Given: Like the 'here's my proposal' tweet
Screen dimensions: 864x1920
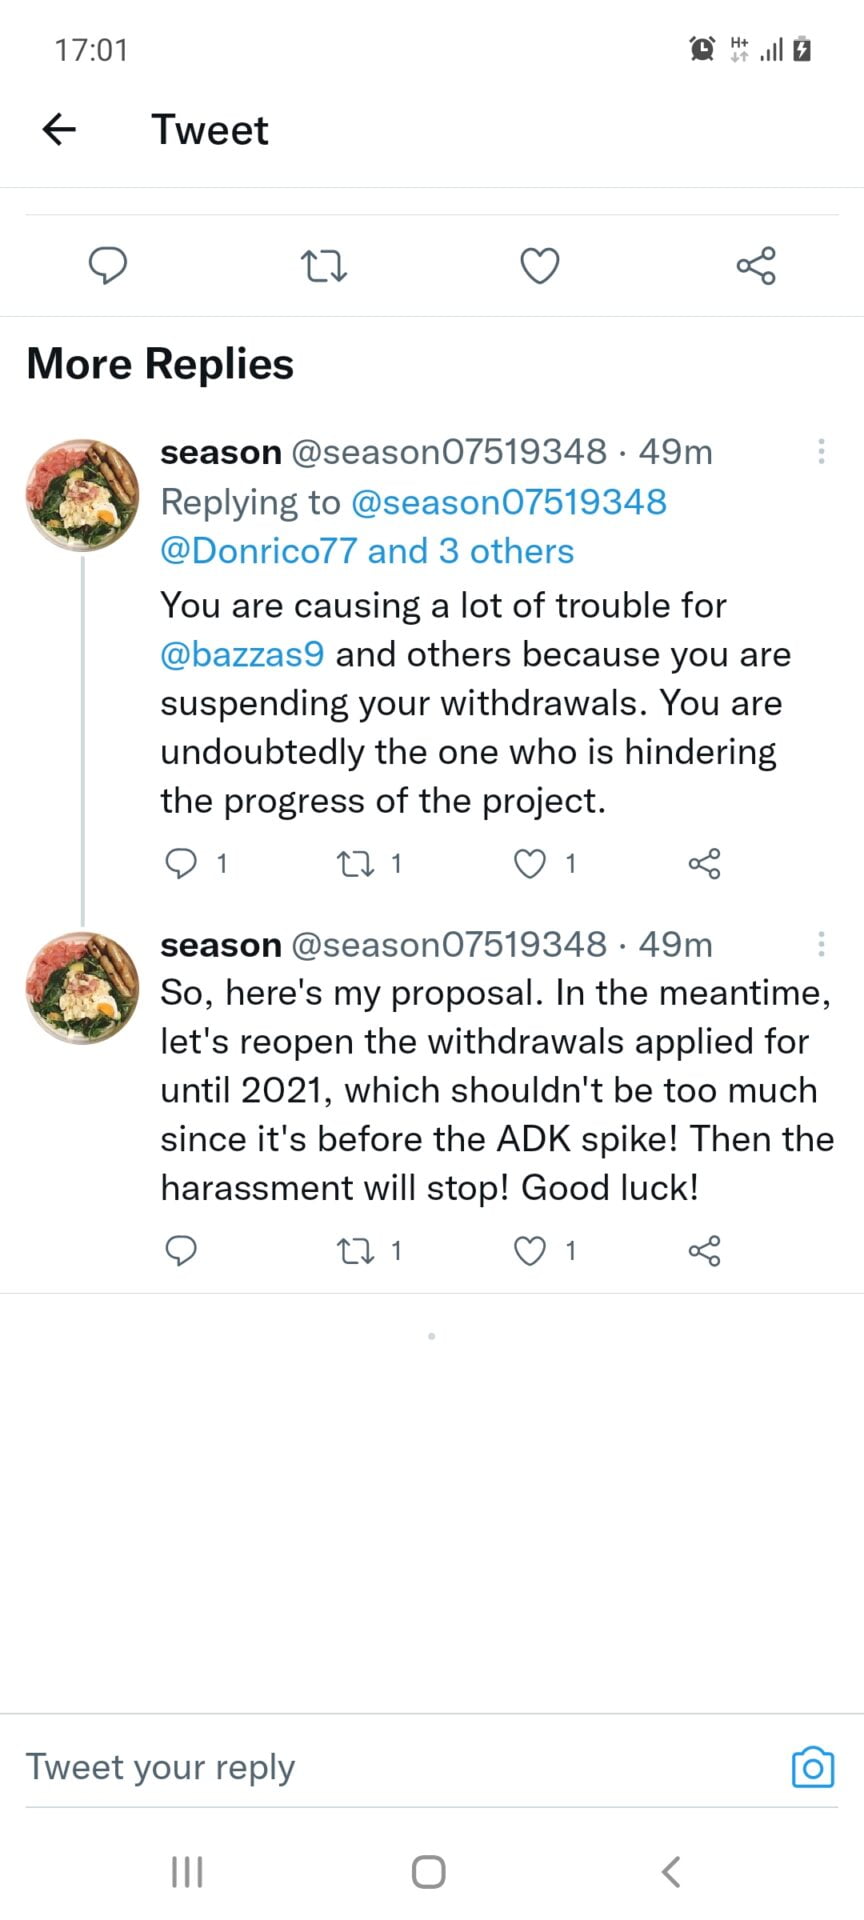Looking at the screenshot, I should click(x=529, y=1250).
